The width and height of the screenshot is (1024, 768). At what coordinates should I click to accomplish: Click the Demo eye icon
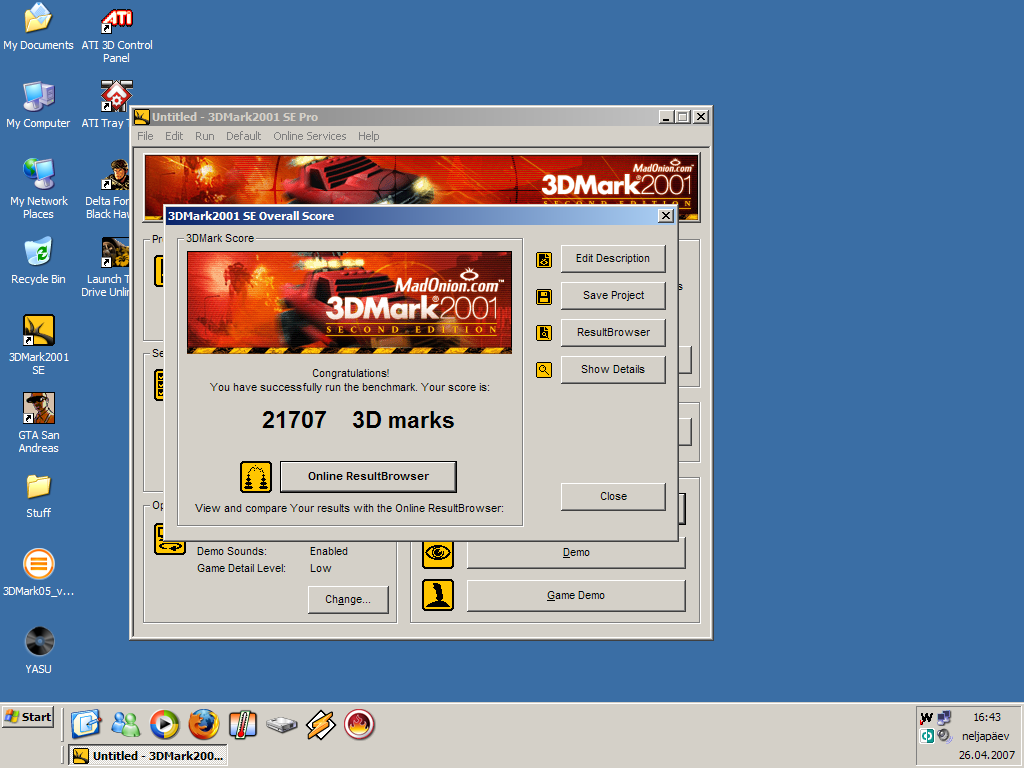point(438,552)
